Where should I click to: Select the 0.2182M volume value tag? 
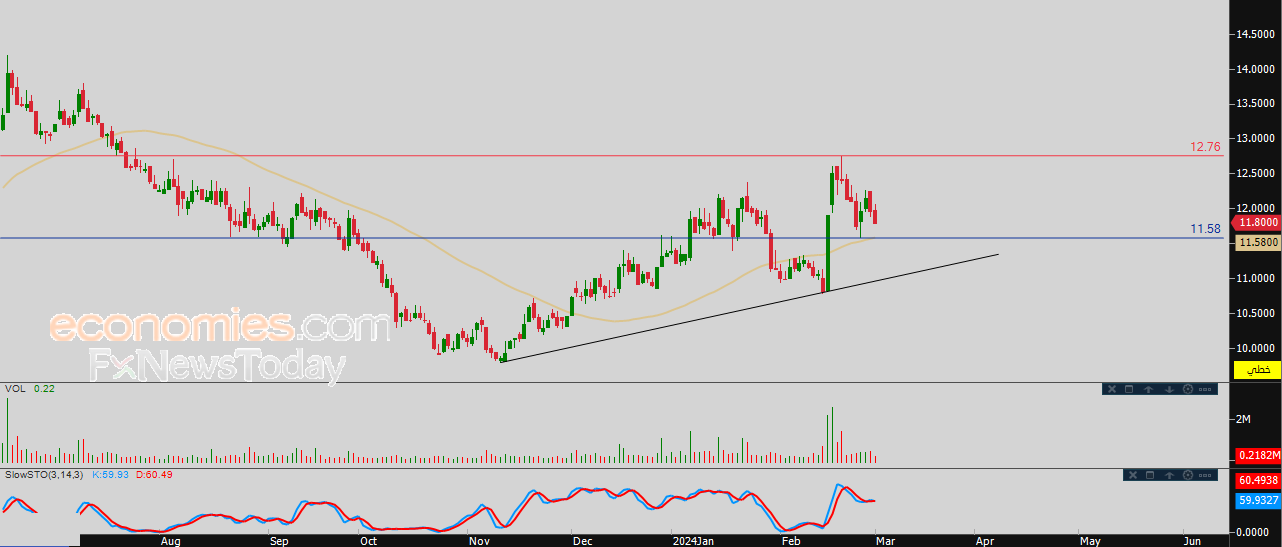[x=1258, y=455]
